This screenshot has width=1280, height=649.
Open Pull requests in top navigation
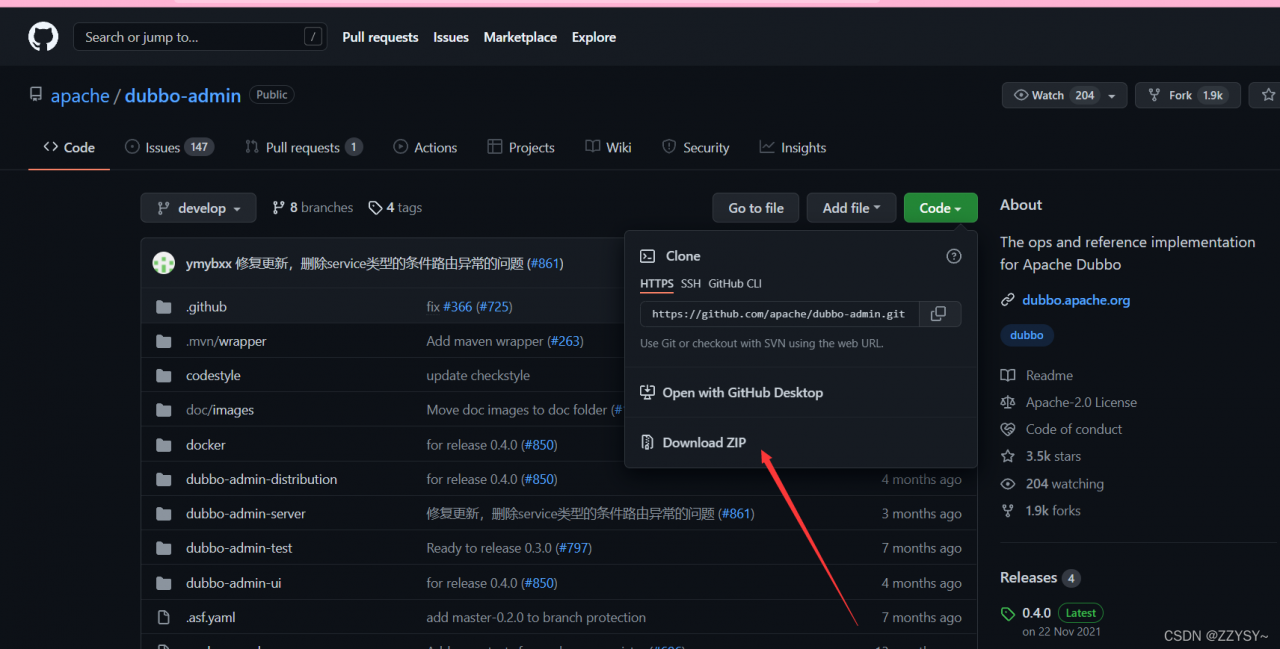click(x=380, y=37)
